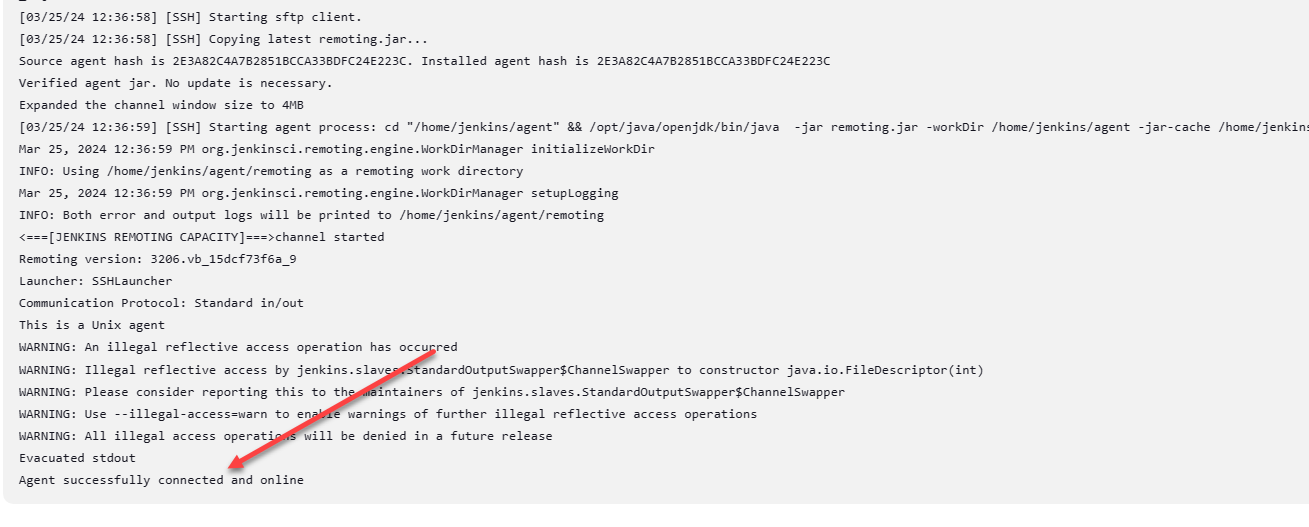This screenshot has height=527, width=1309.
Task: Click the "--illegal-access=warn" warning line
Action: click(387, 414)
